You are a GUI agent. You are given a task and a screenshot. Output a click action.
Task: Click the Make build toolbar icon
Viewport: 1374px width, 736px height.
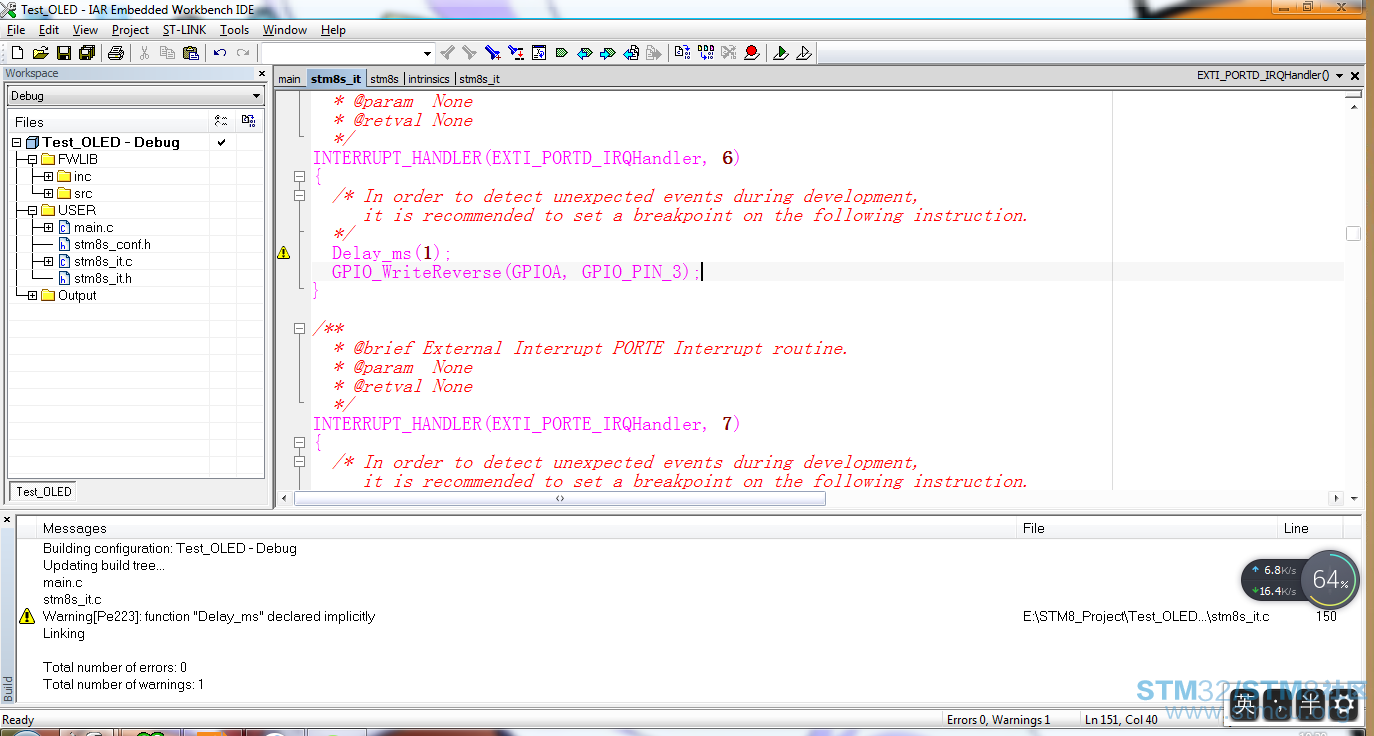pos(706,53)
